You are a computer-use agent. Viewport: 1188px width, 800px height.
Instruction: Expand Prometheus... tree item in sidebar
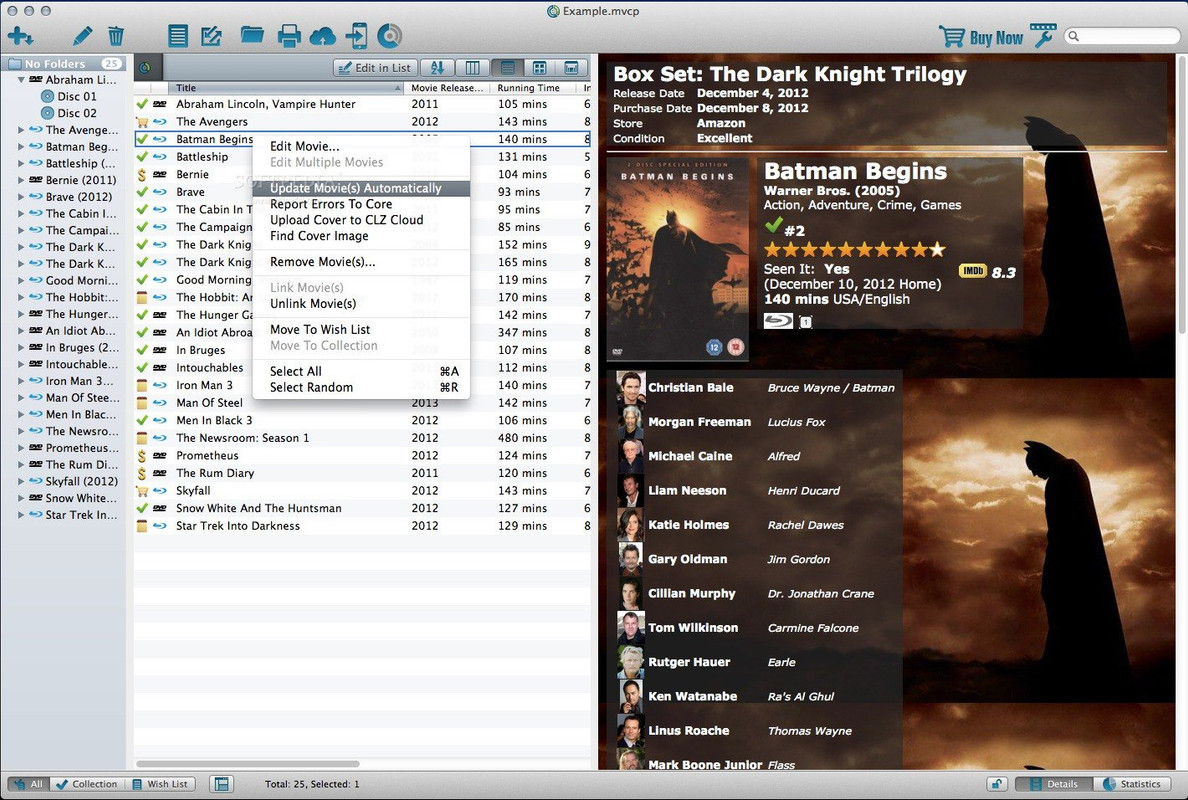point(21,448)
